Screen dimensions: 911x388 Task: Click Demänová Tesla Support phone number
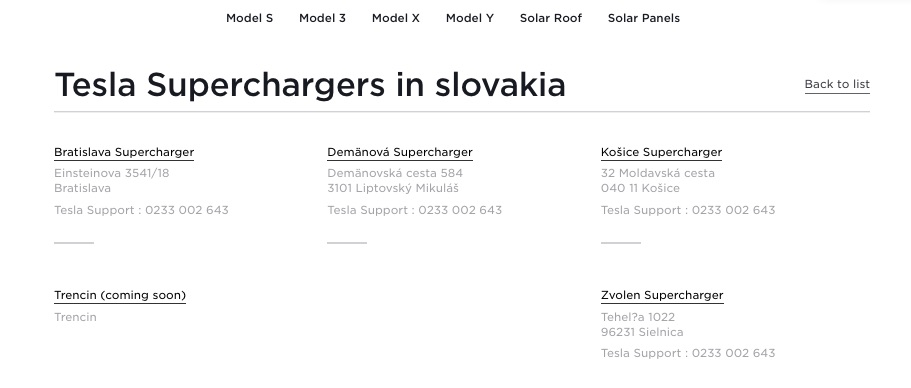pyautogui.click(x=460, y=210)
